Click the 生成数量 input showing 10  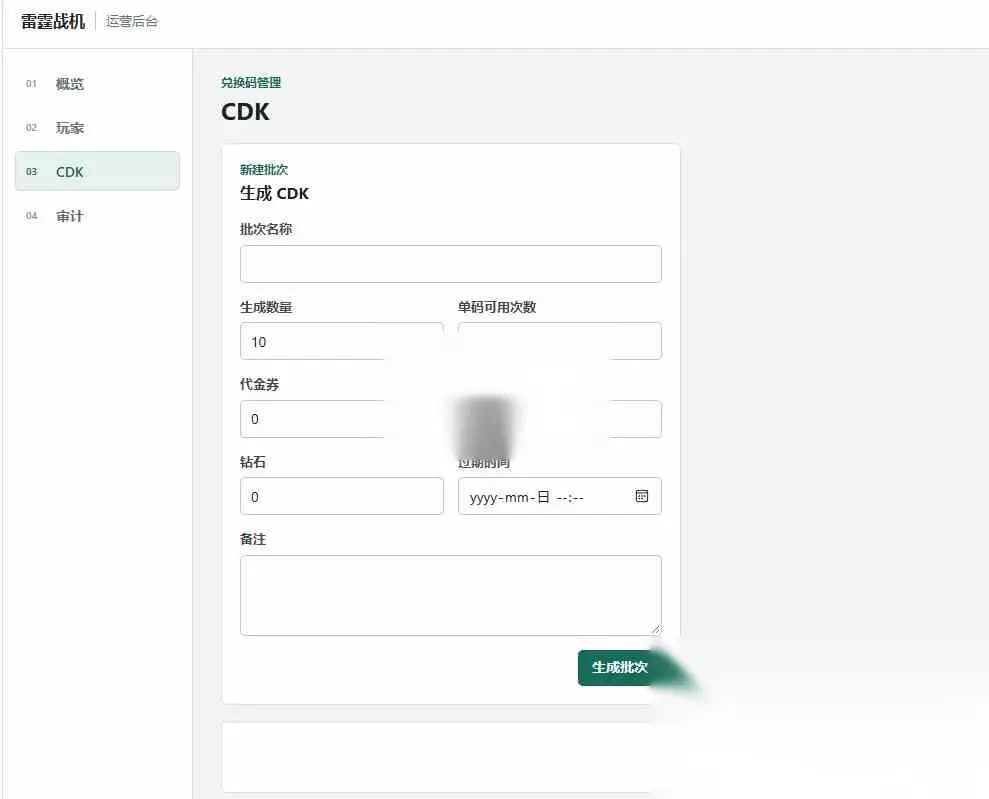342,341
